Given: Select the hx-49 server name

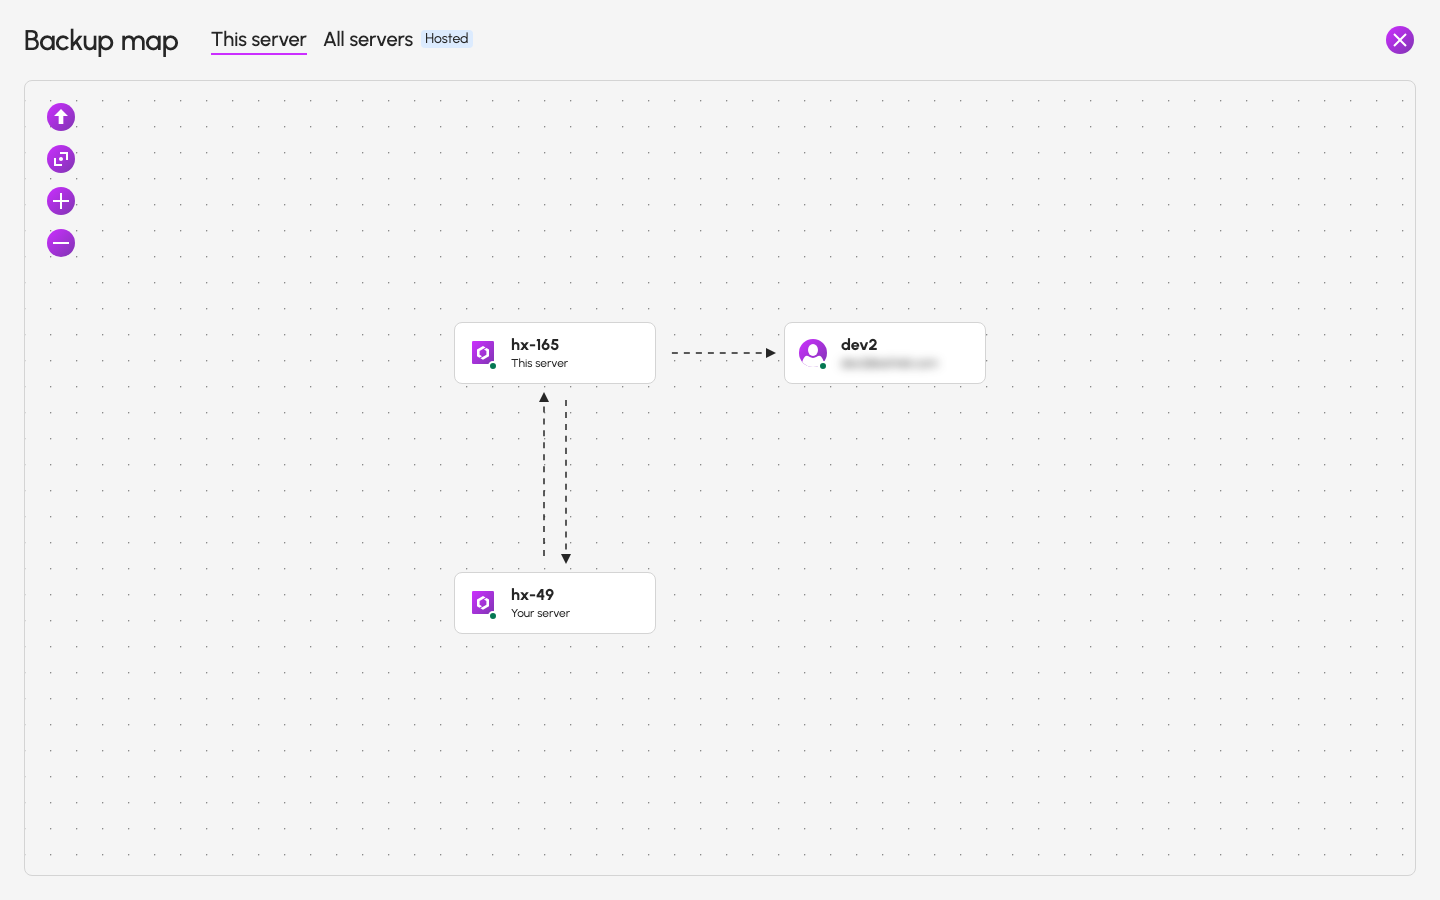Looking at the screenshot, I should click(532, 594).
